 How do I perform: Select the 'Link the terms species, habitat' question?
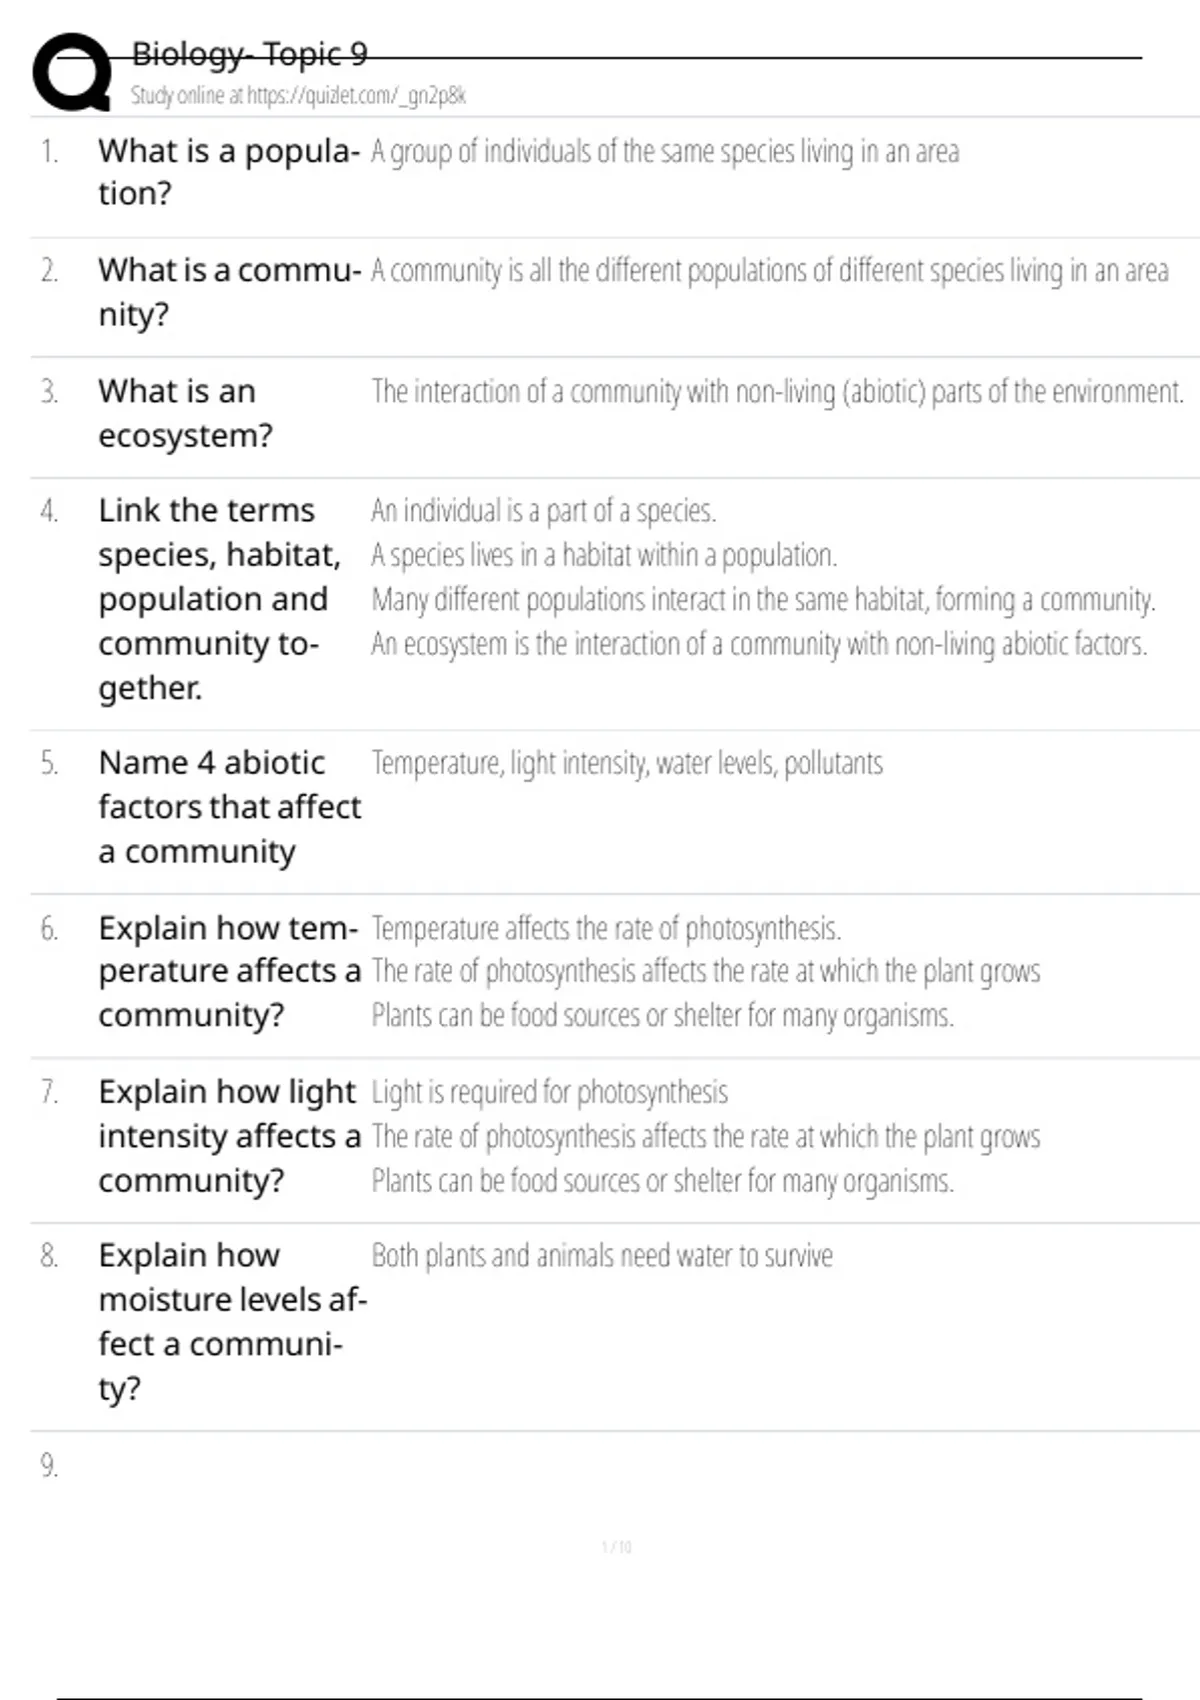pos(220,599)
